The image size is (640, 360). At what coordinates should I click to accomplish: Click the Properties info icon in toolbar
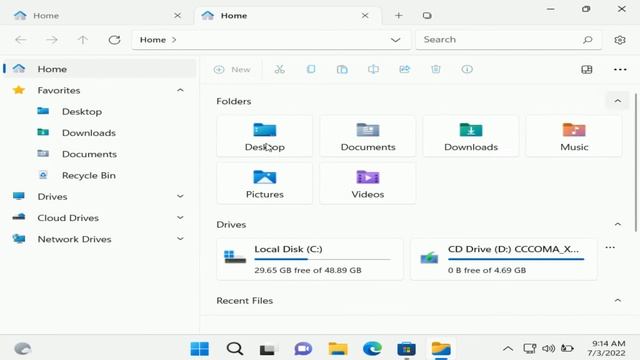pyautogui.click(x=467, y=69)
